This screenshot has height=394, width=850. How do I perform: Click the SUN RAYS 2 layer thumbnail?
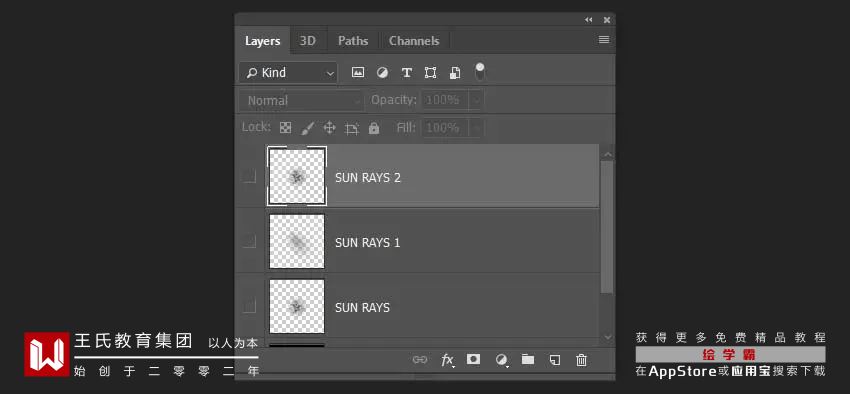(x=297, y=176)
